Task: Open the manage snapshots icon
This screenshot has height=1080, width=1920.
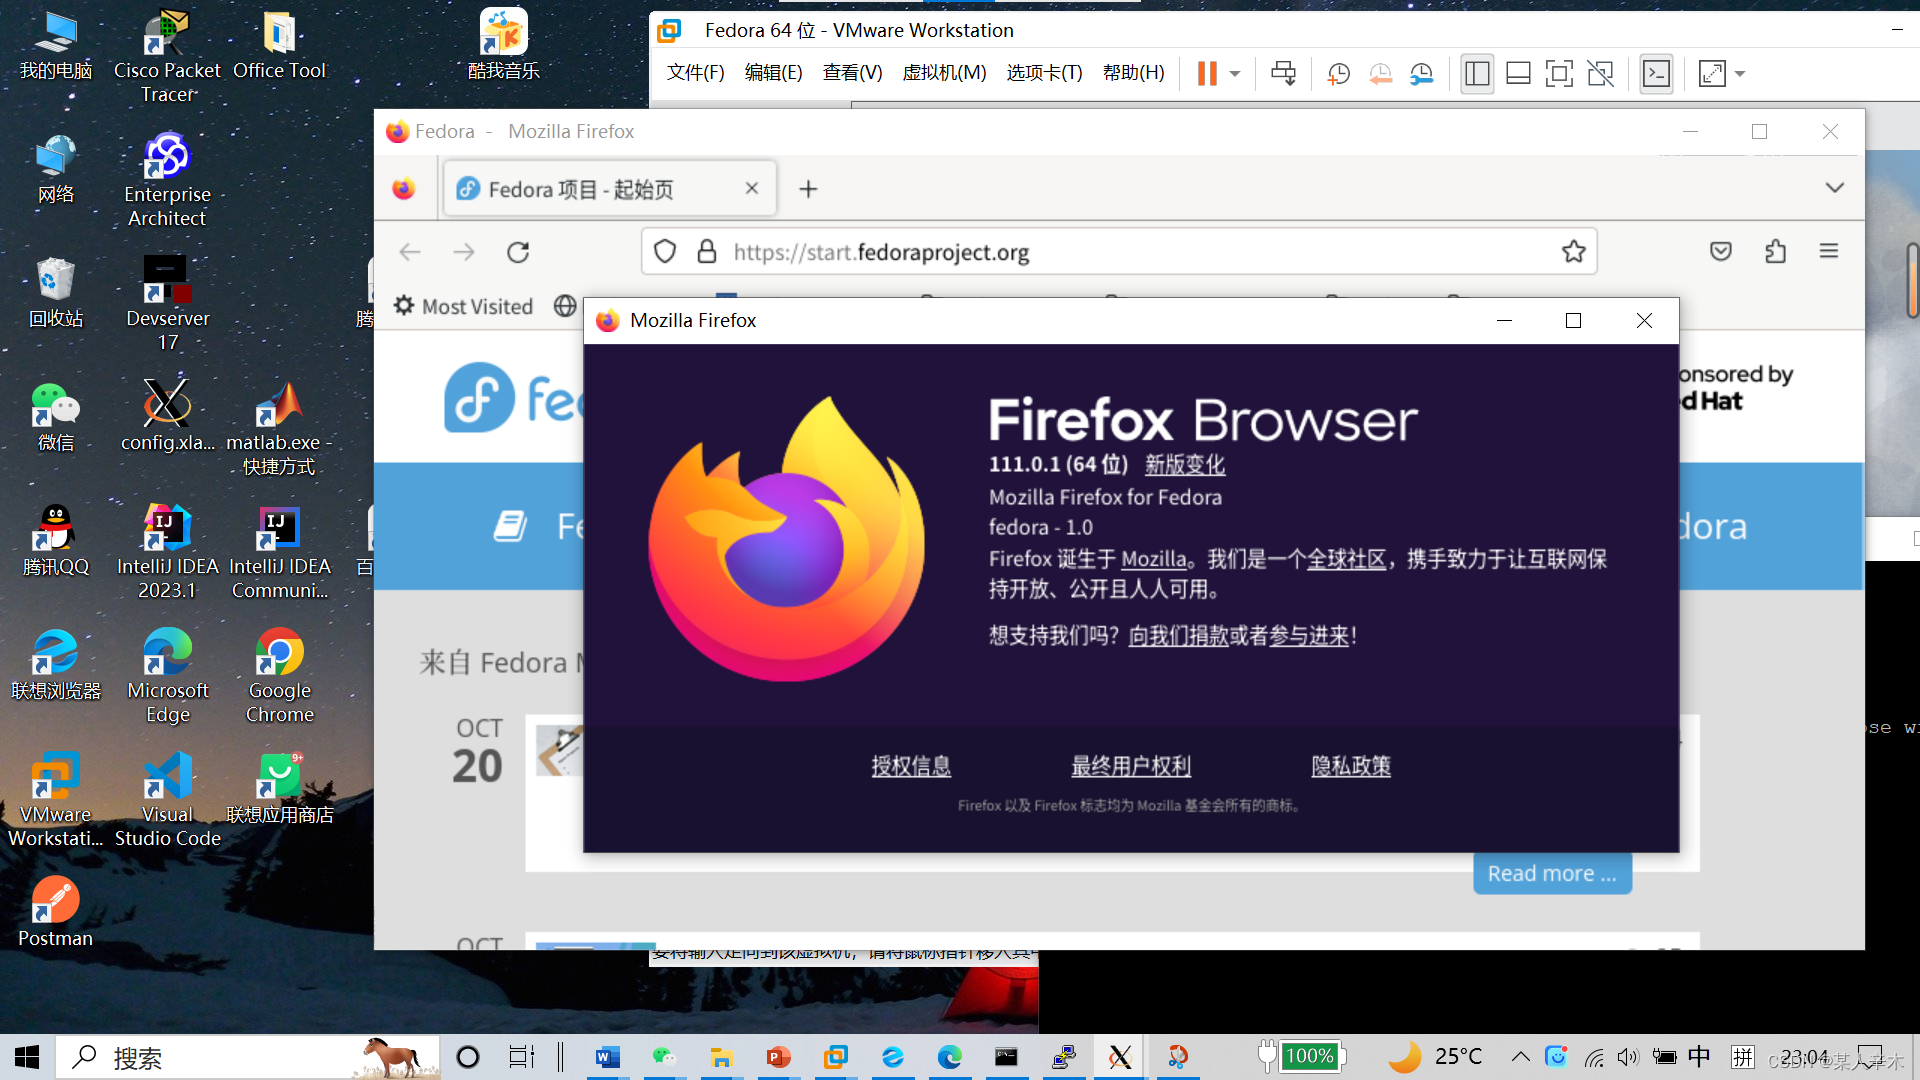Action: pos(1421,73)
